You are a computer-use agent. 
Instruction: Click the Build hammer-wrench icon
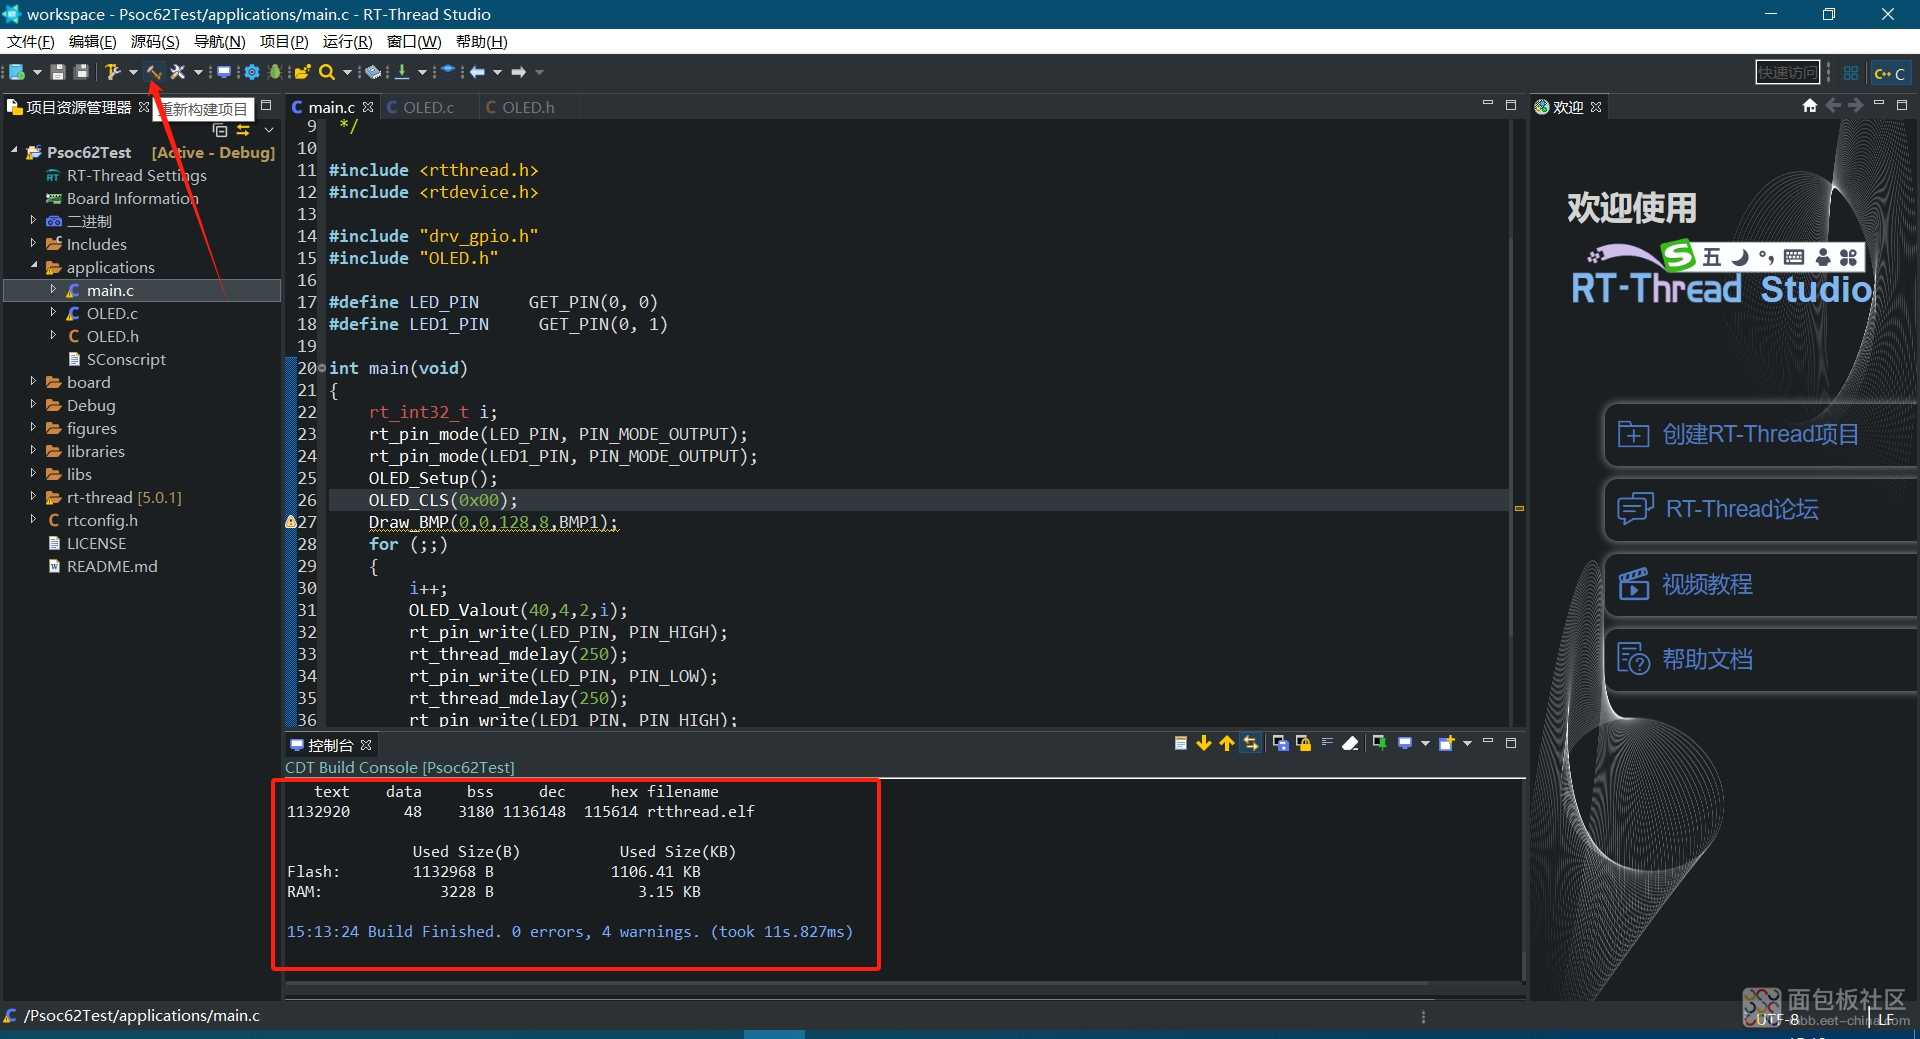tap(113, 72)
